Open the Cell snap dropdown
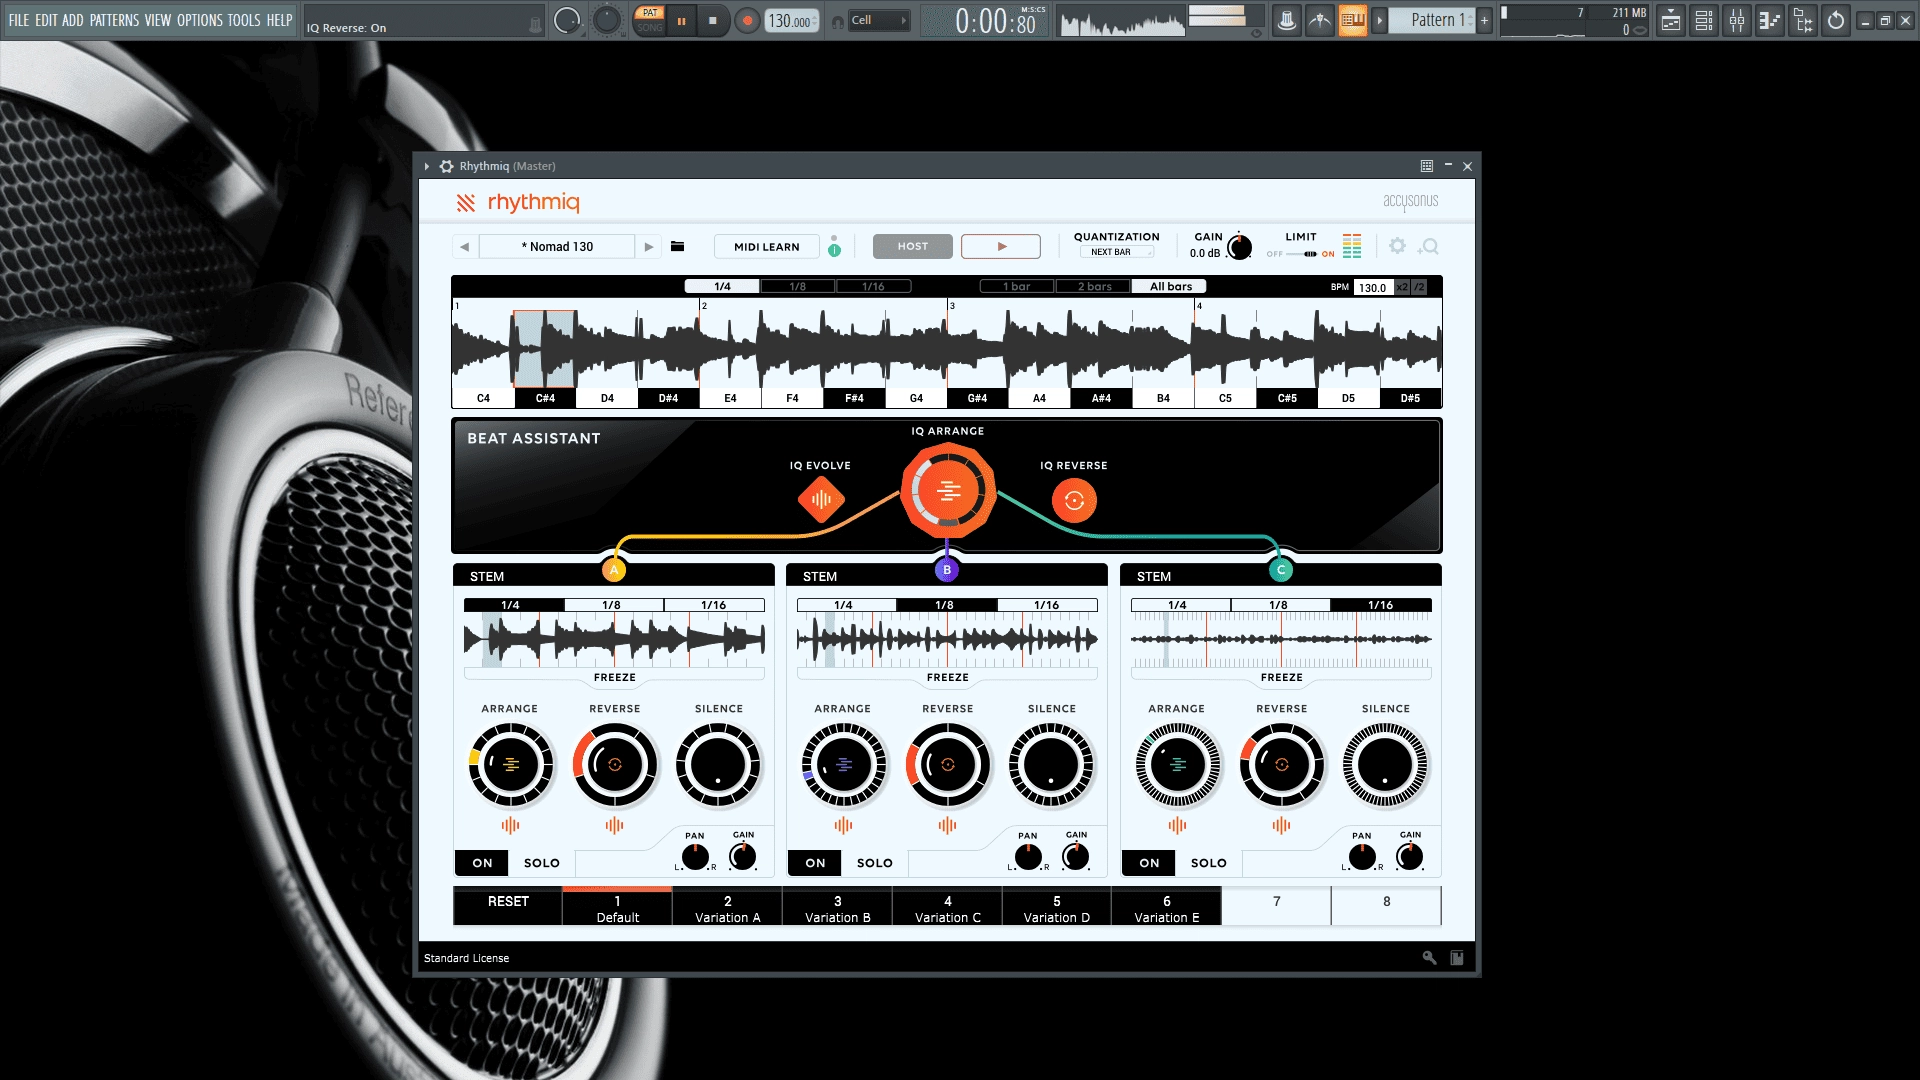 point(879,20)
